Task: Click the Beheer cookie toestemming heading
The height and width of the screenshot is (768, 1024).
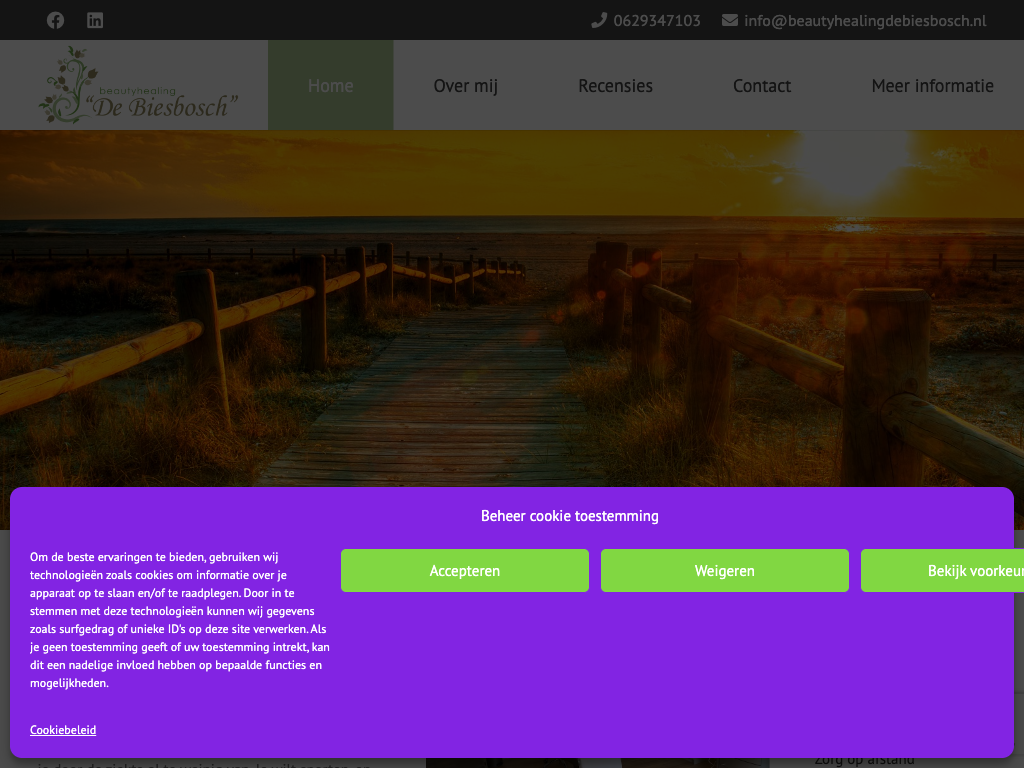Action: click(569, 516)
